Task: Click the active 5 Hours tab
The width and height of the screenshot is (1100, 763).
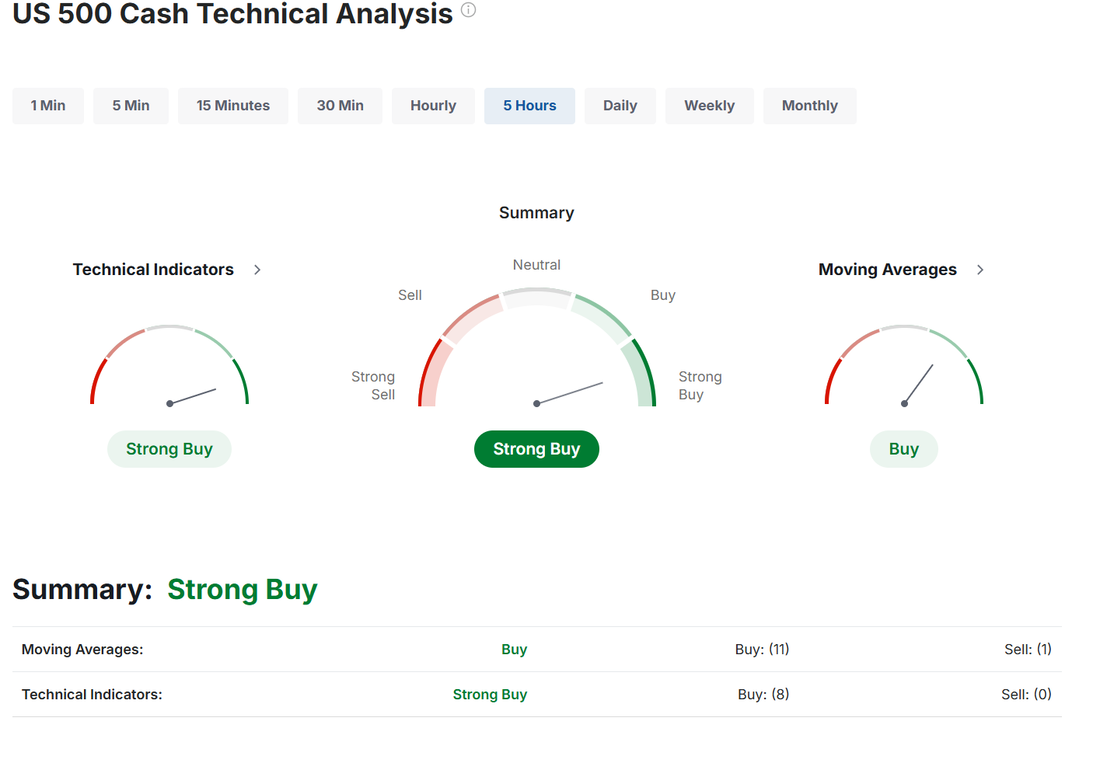Action: pyautogui.click(x=530, y=106)
